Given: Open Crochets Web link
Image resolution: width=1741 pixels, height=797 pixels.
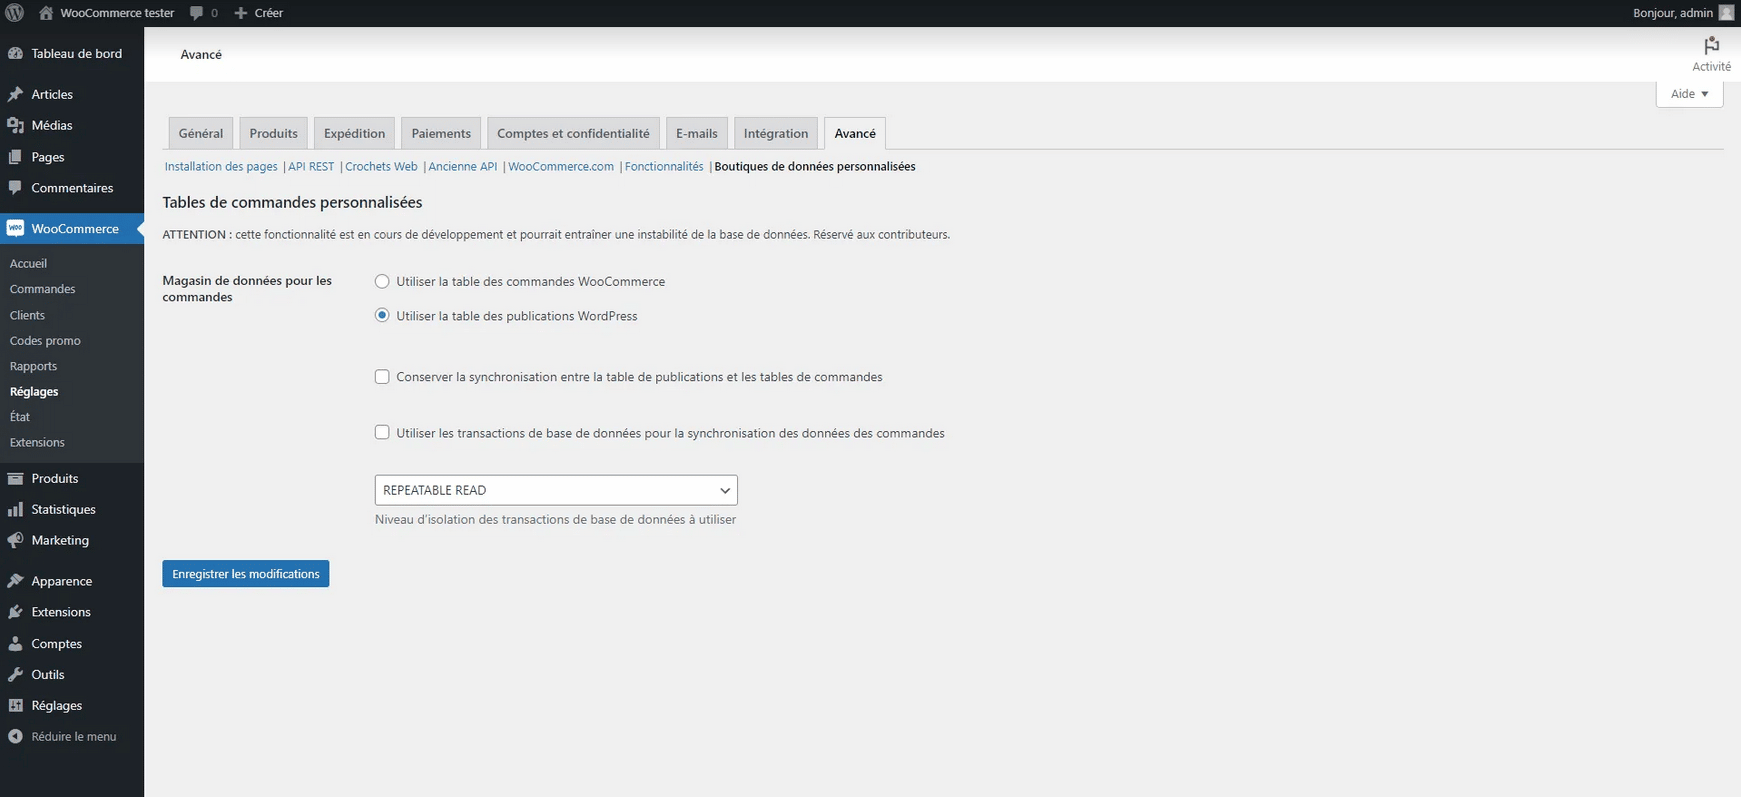Looking at the screenshot, I should pos(381,167).
